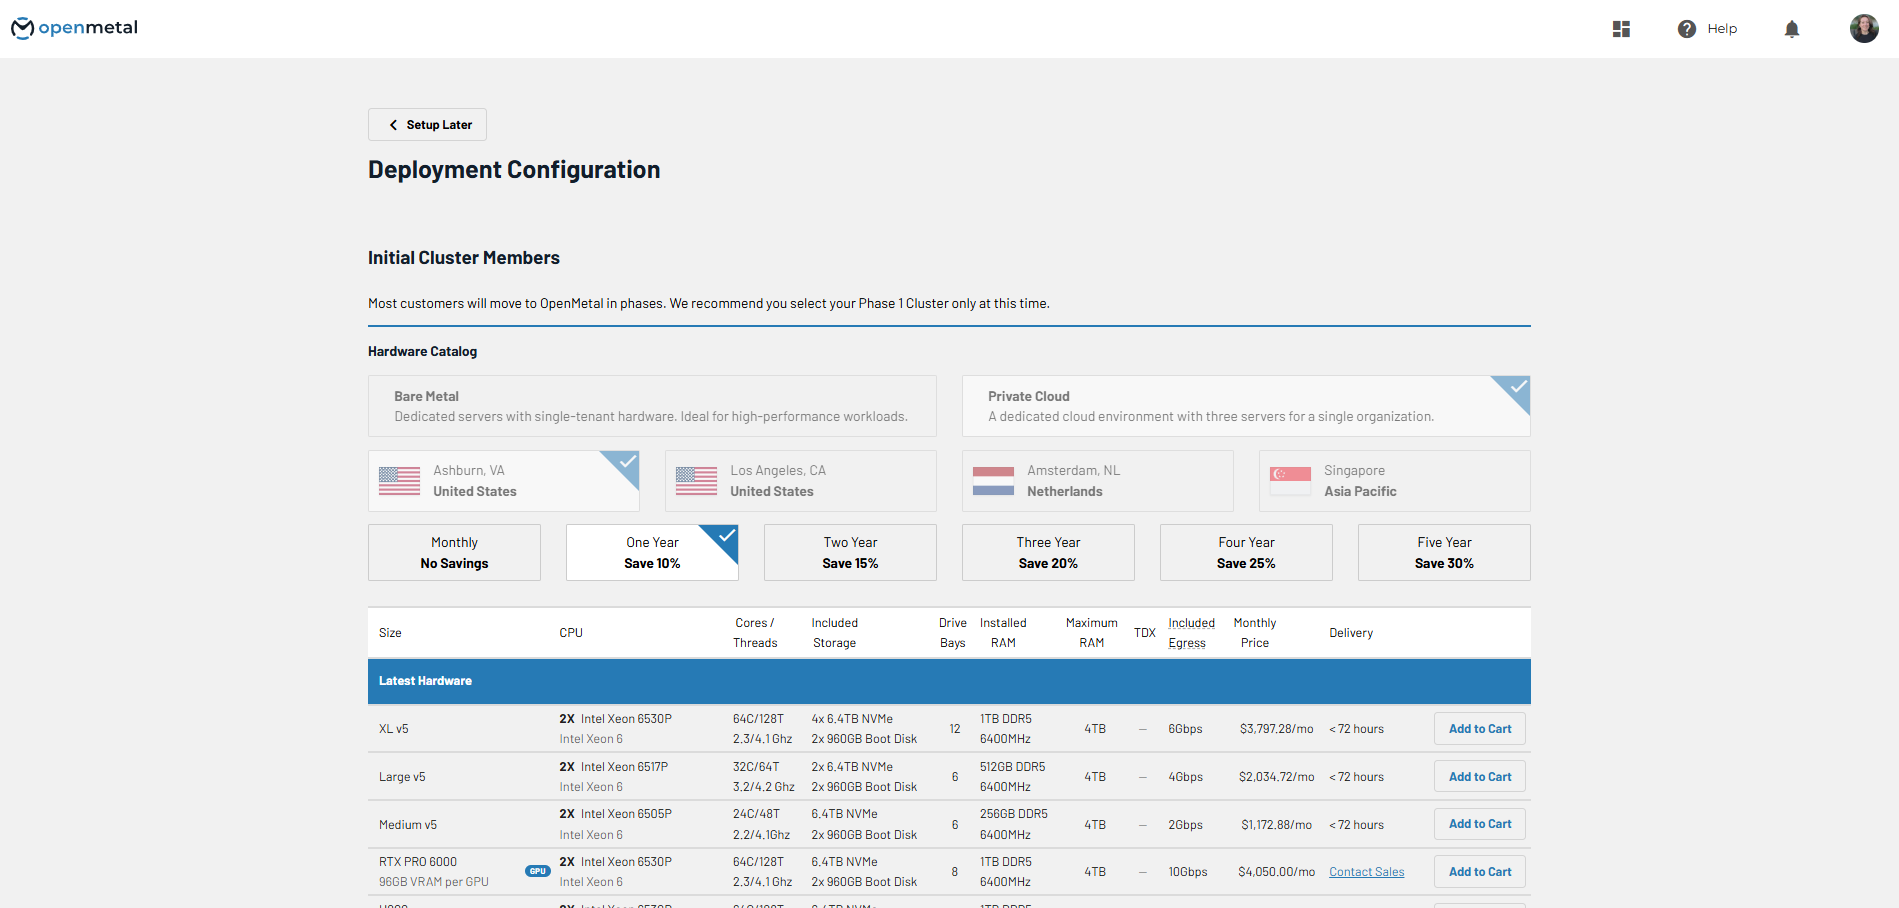1899x908 pixels.
Task: Click the $2,034.72/mo price
Action: pos(1276,777)
